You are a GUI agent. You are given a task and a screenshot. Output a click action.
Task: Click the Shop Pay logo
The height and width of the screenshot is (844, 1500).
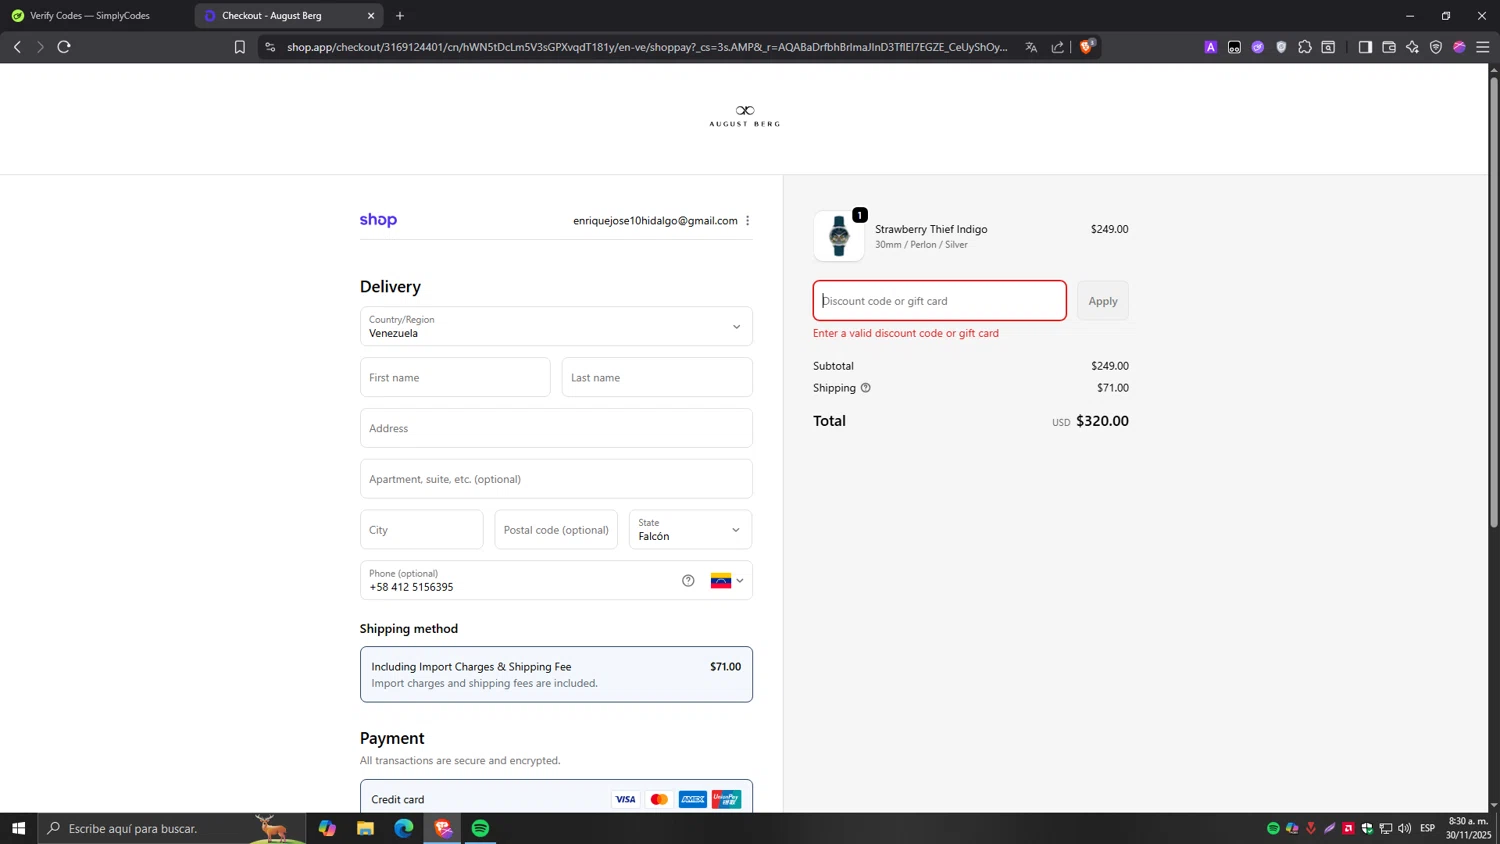pos(378,220)
